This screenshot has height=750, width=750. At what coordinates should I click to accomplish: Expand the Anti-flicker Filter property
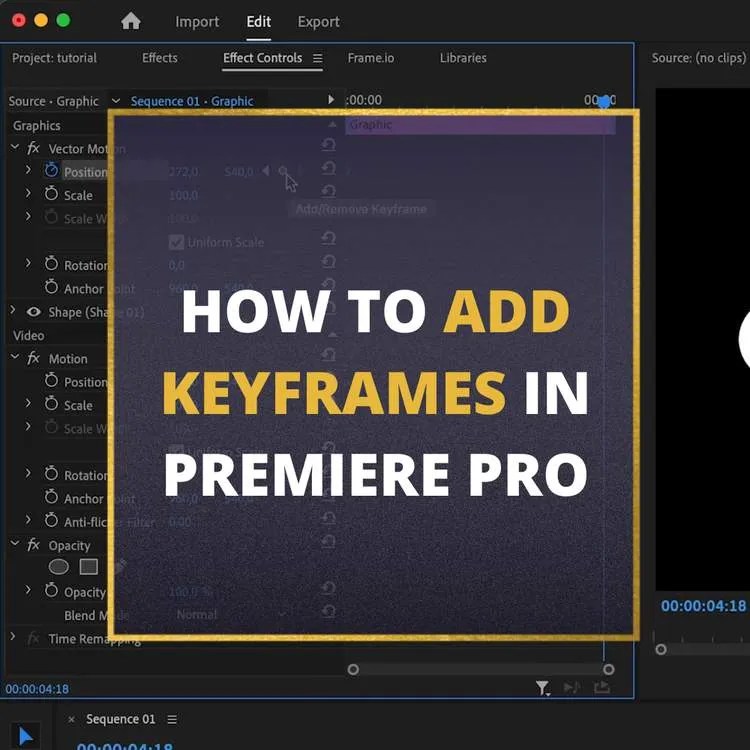28,520
